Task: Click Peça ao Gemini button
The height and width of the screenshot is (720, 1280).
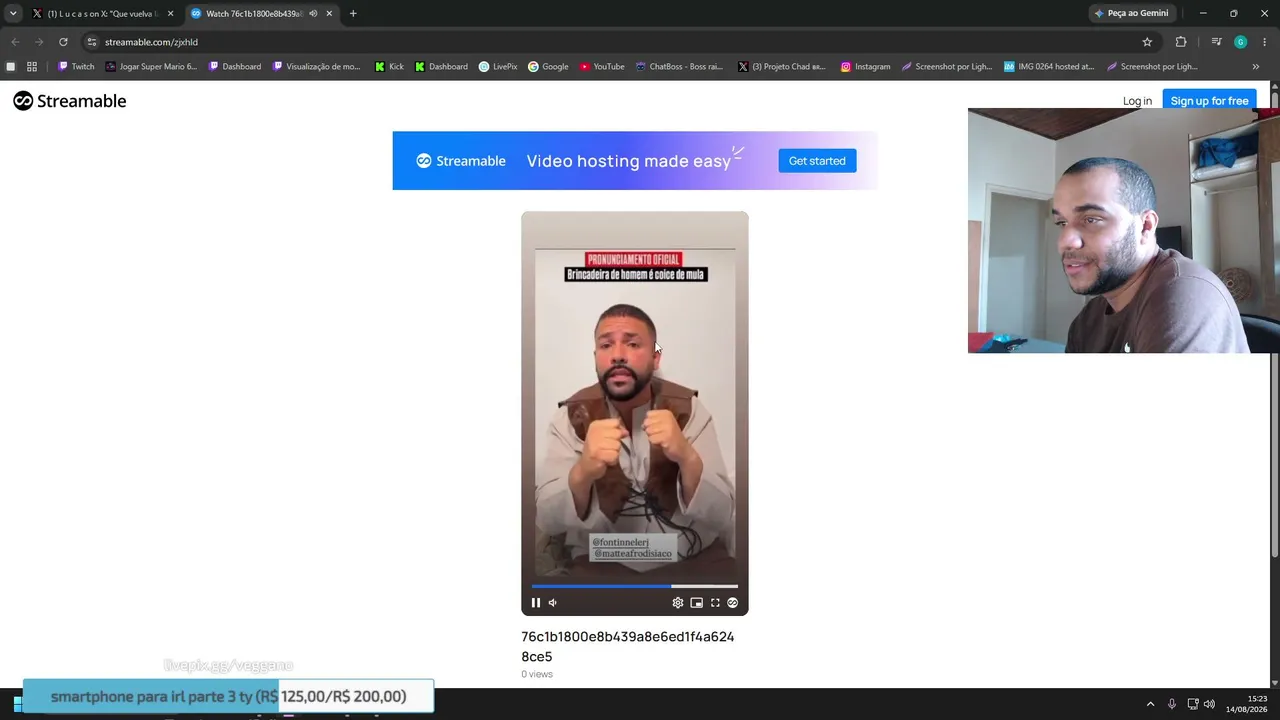Action: (1131, 14)
